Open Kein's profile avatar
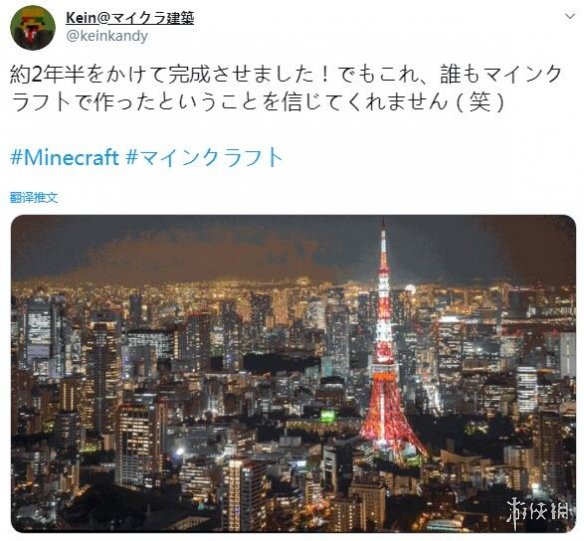The height and width of the screenshot is (541, 584). [33, 28]
